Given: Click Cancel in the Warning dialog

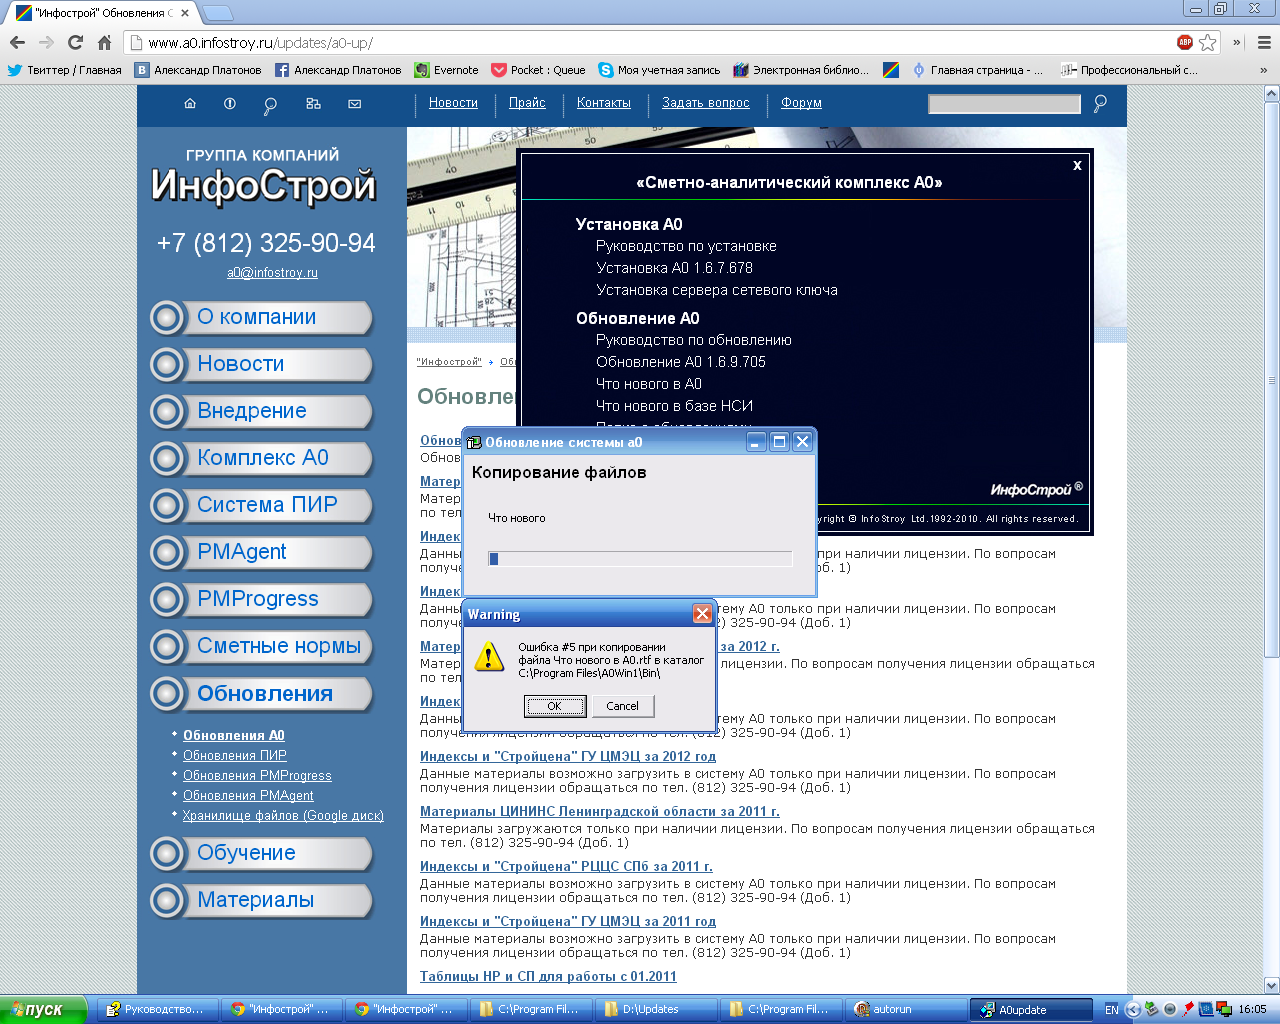Looking at the screenshot, I should [622, 706].
